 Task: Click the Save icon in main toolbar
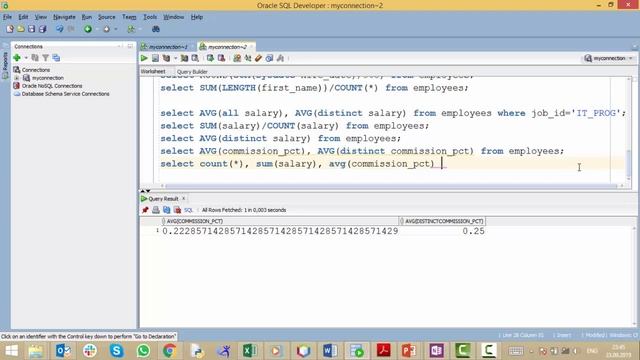tap(31, 29)
